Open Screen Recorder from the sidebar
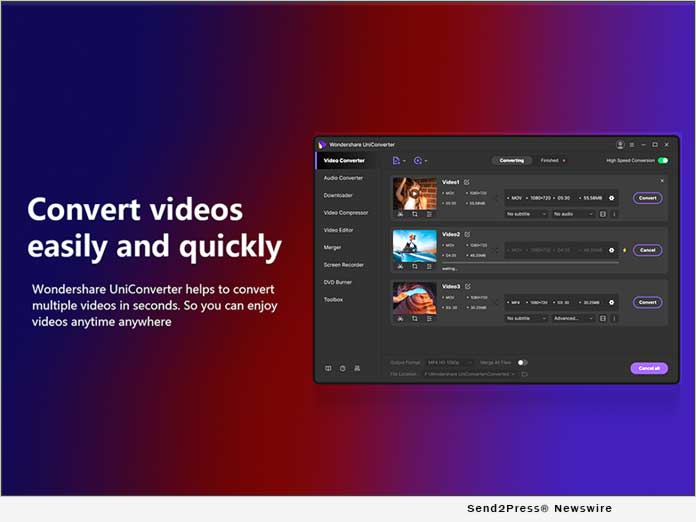 [x=344, y=265]
